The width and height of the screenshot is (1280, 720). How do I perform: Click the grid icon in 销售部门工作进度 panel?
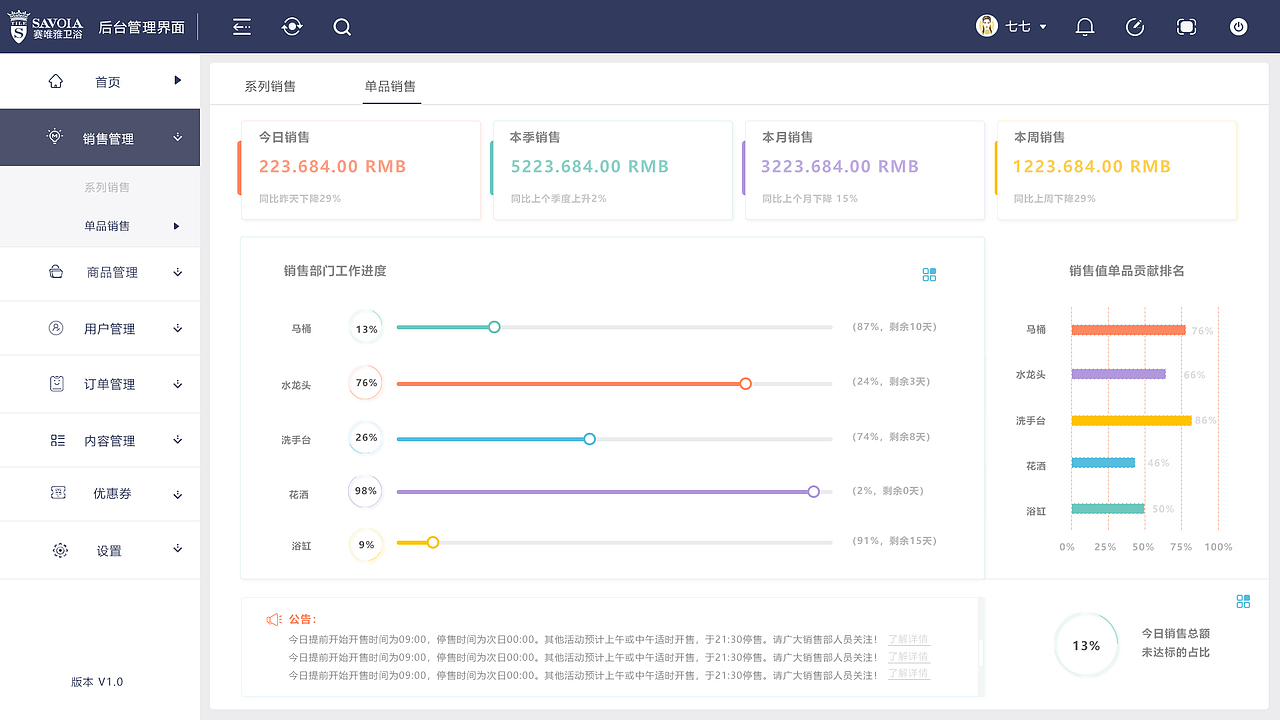[x=929, y=274]
